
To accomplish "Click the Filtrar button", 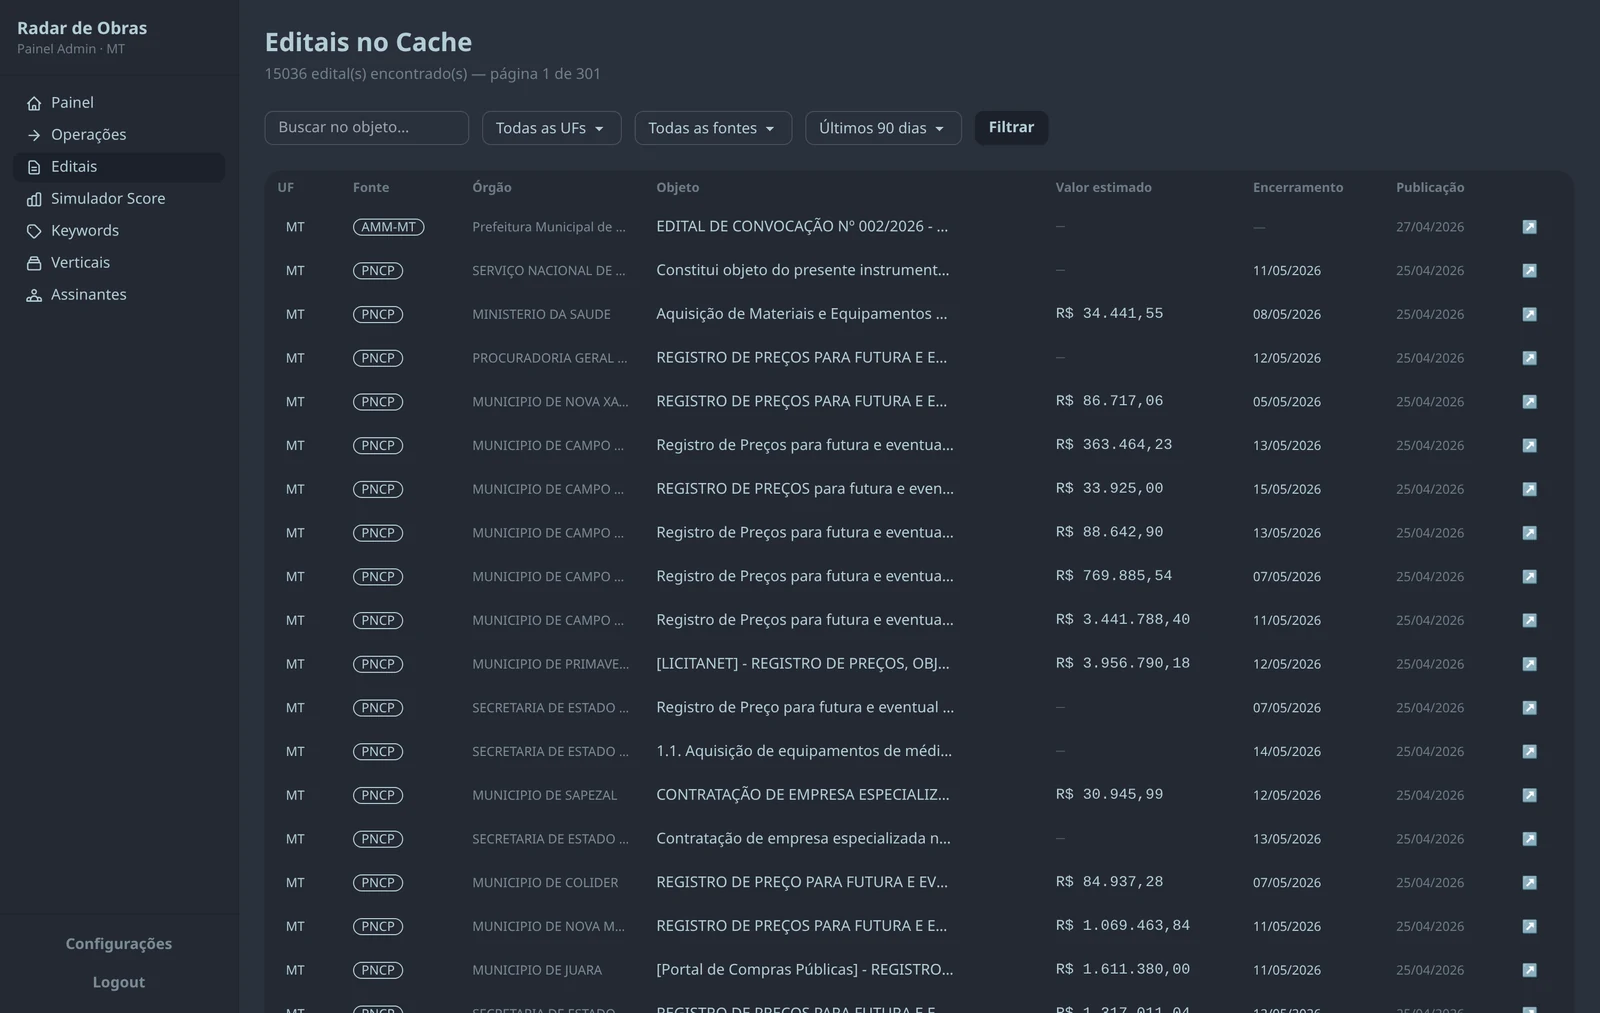I will tap(1011, 128).
